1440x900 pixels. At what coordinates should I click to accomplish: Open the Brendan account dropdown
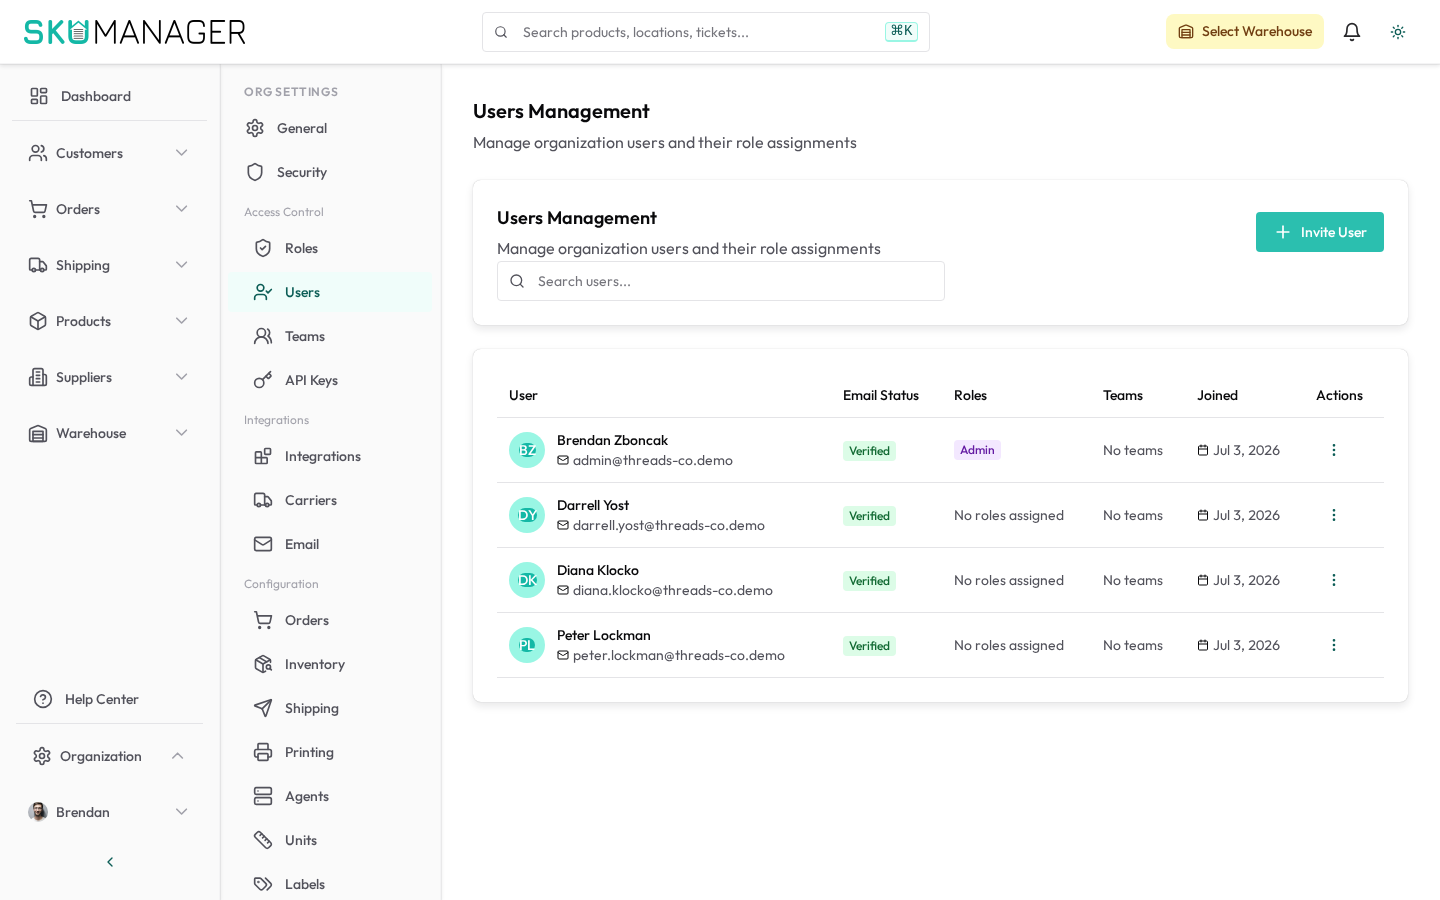[x=110, y=812]
